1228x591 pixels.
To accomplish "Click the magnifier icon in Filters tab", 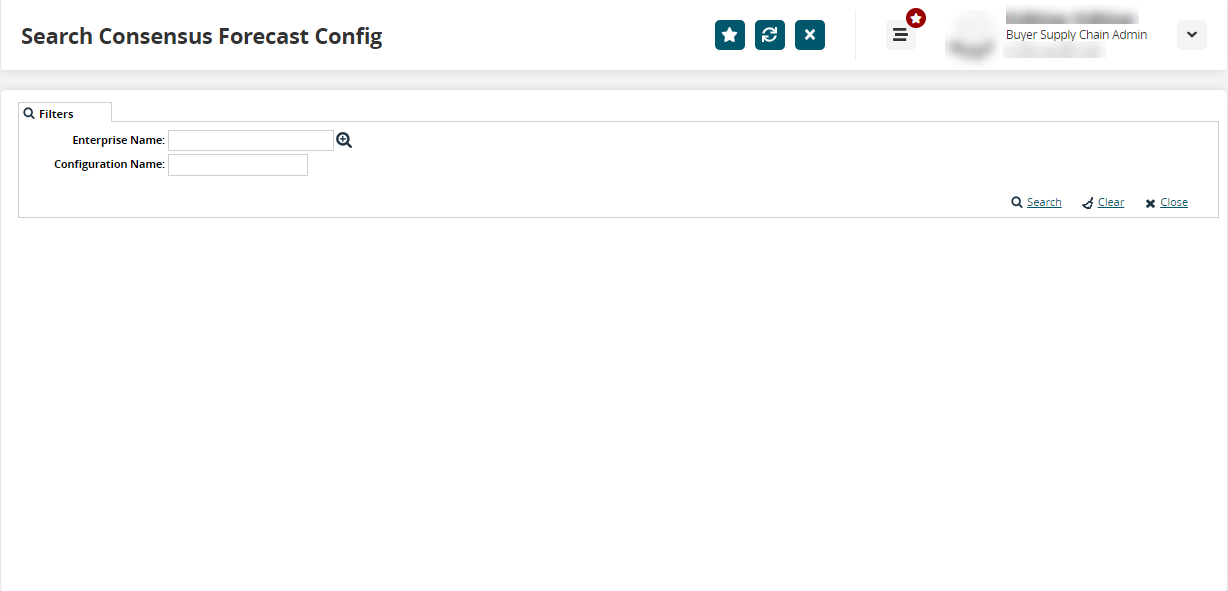I will [x=29, y=113].
